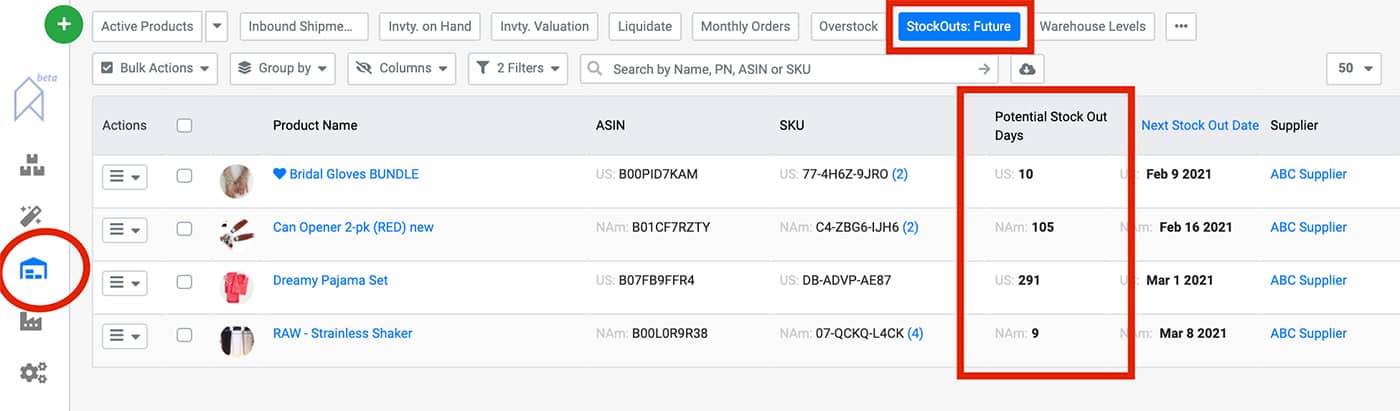Screen dimensions: 1400x411
Task: Open the Columns dropdown
Action: [401, 69]
